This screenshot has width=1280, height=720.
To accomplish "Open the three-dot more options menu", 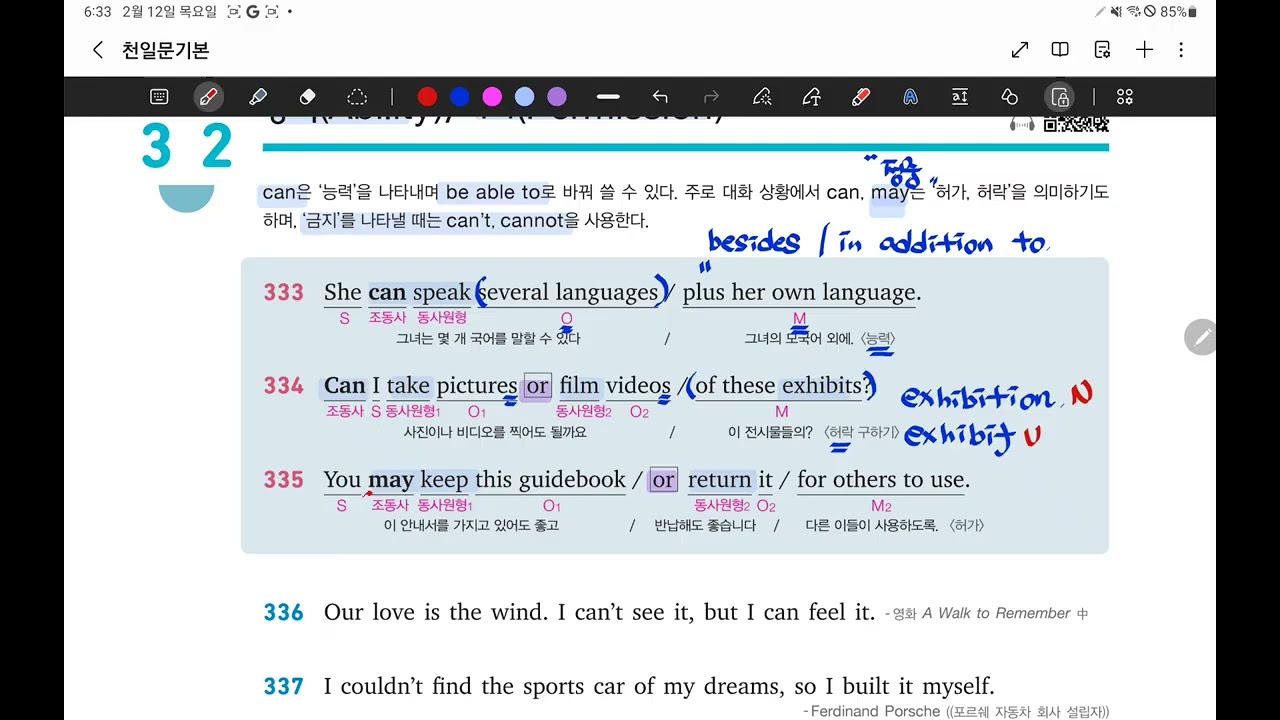I will [x=1181, y=50].
